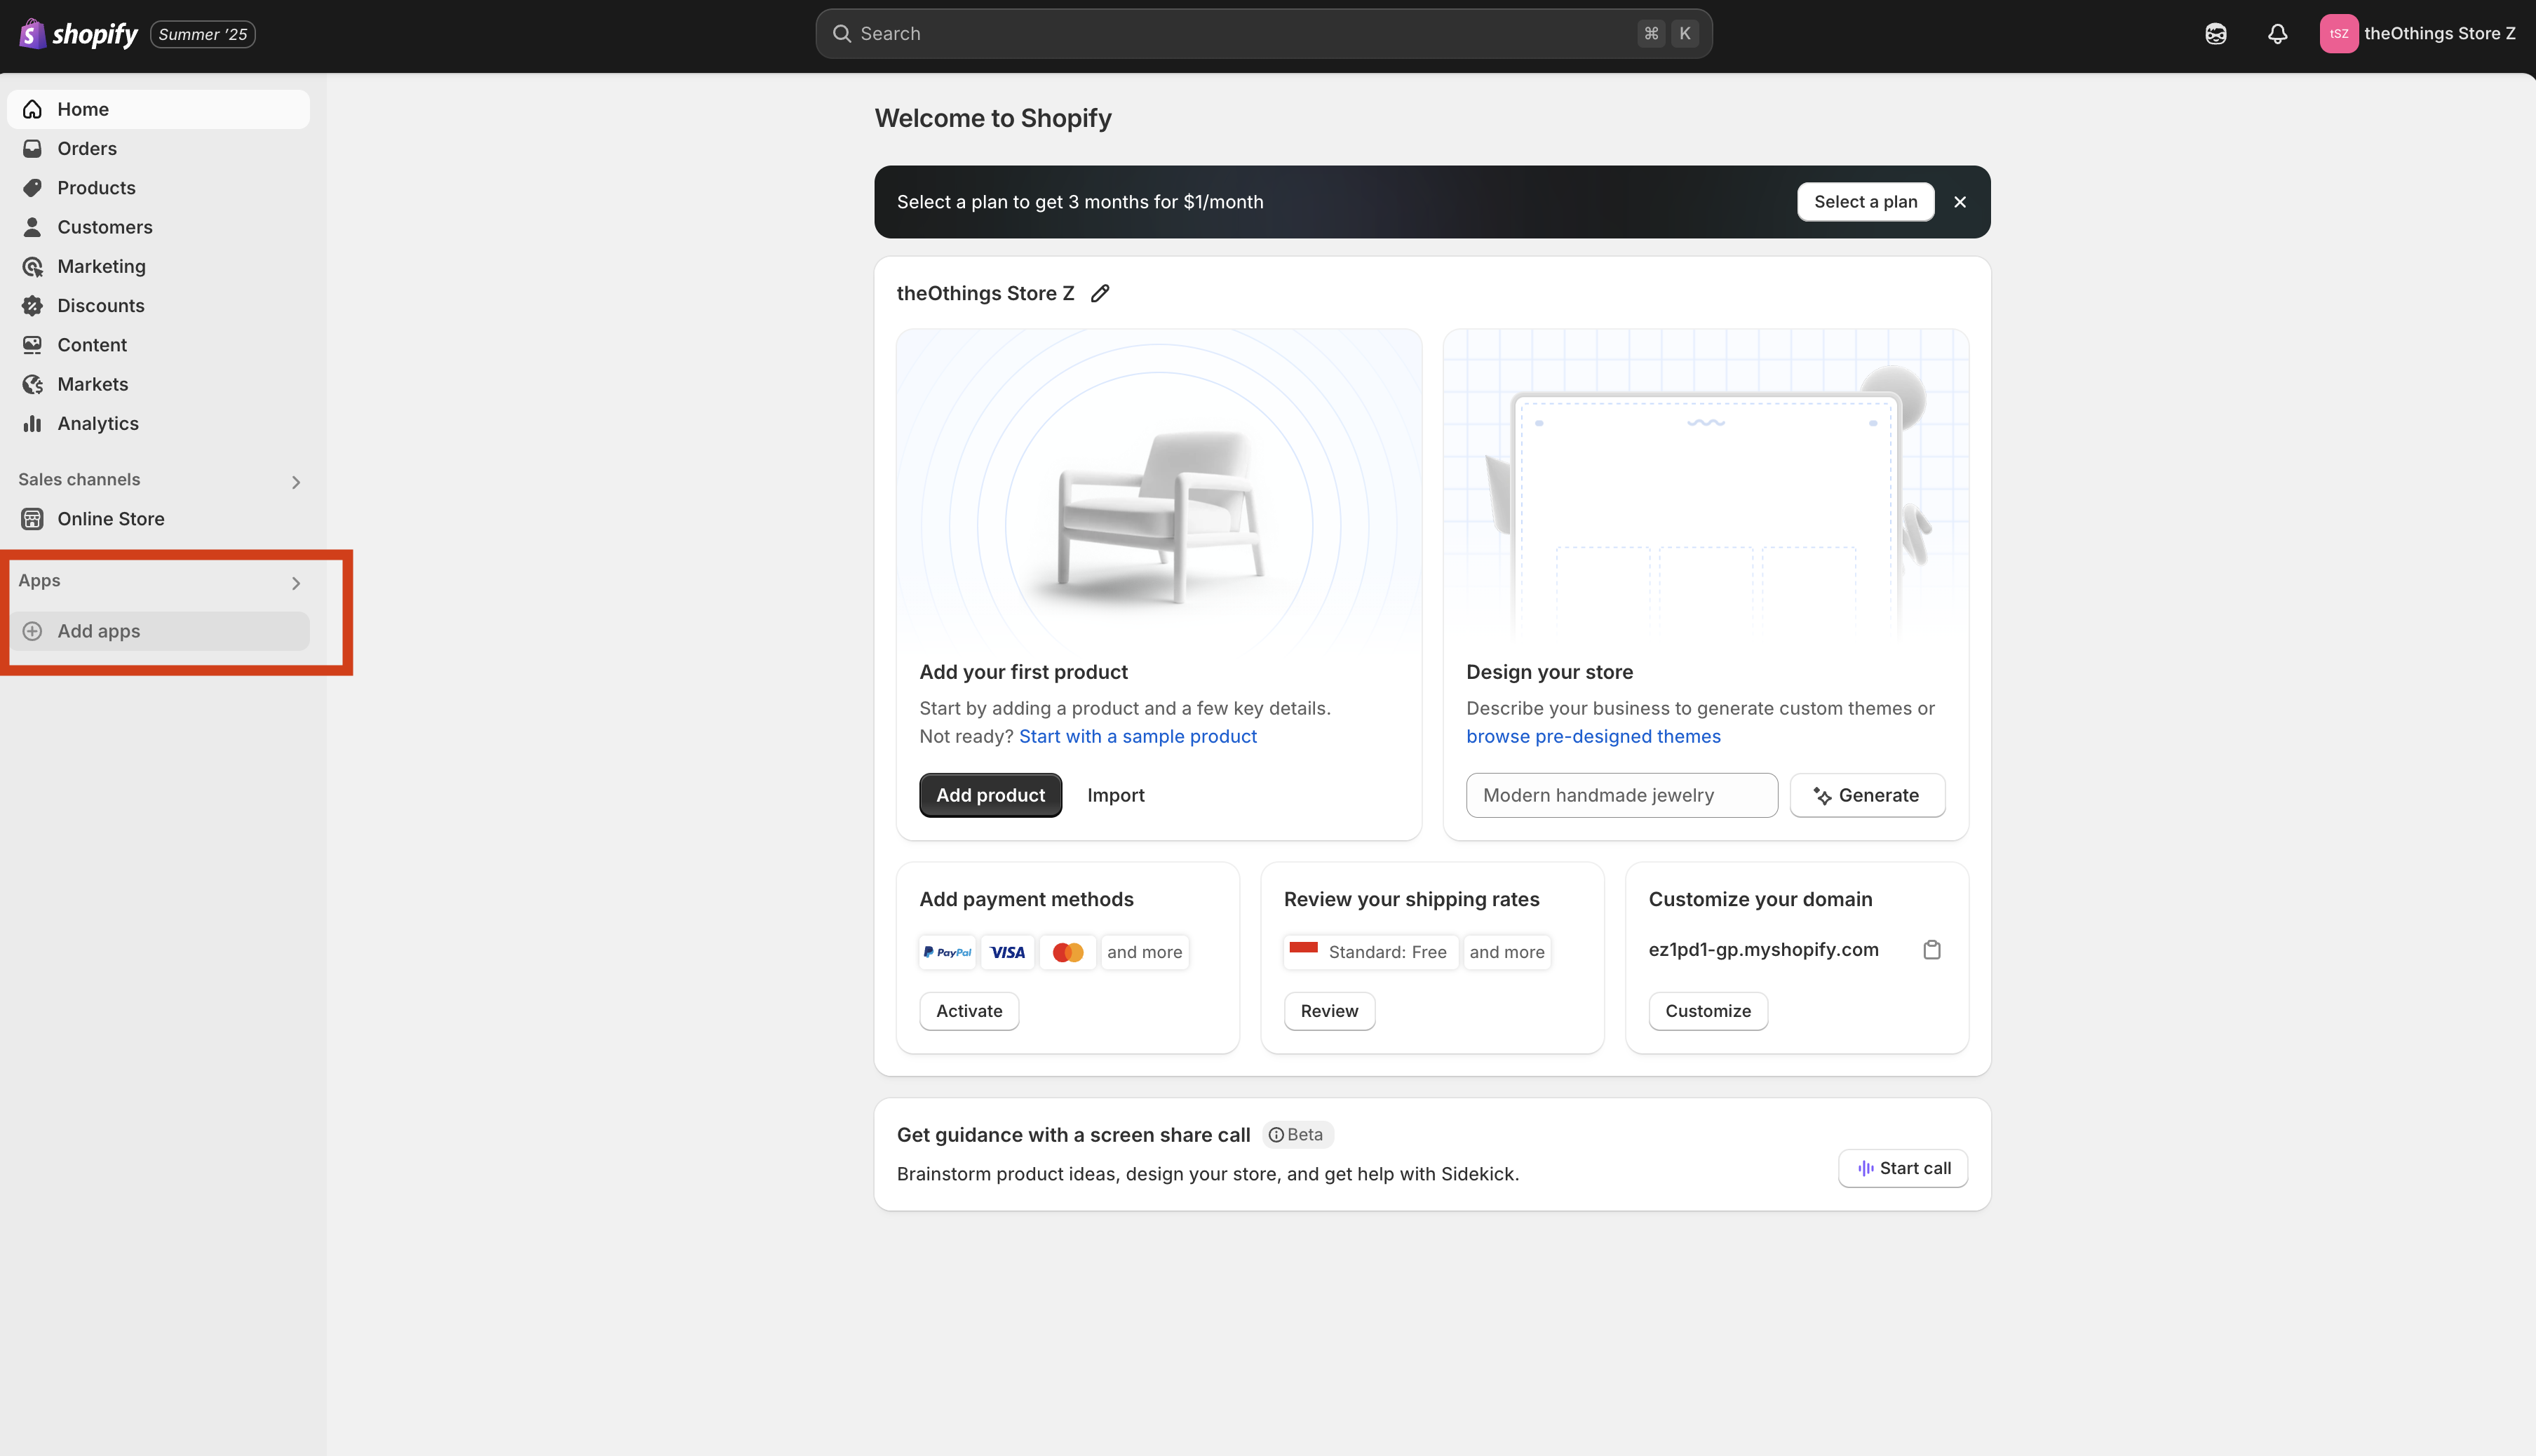The width and height of the screenshot is (2536, 1456).
Task: Open Online Store sales channel
Action: 110,519
